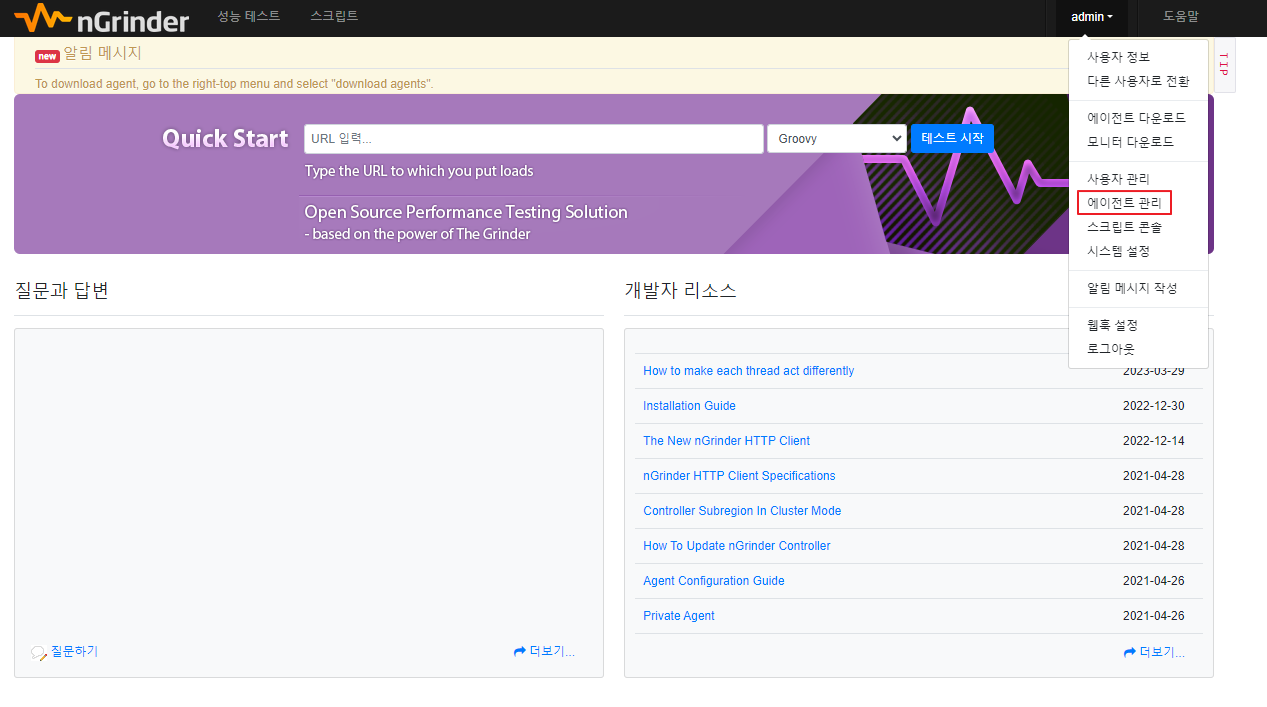Open the Installation Guide link
The width and height of the screenshot is (1267, 707).
[x=689, y=406]
